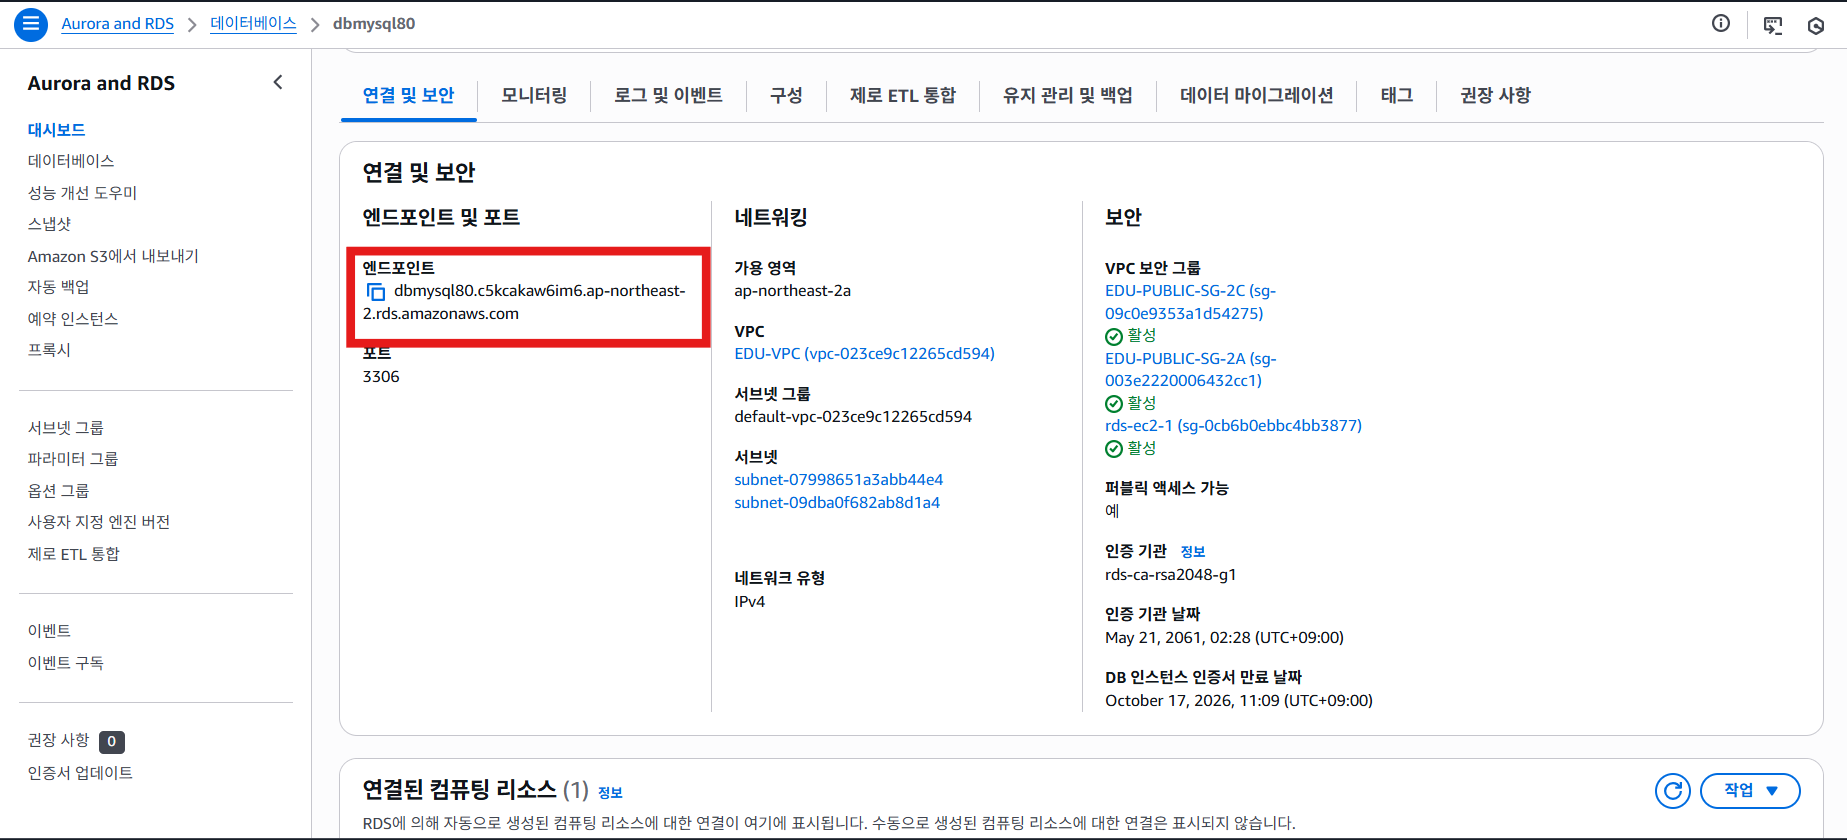1847x840 pixels.
Task: Open the hamburger navigation menu icon
Action: [30, 24]
